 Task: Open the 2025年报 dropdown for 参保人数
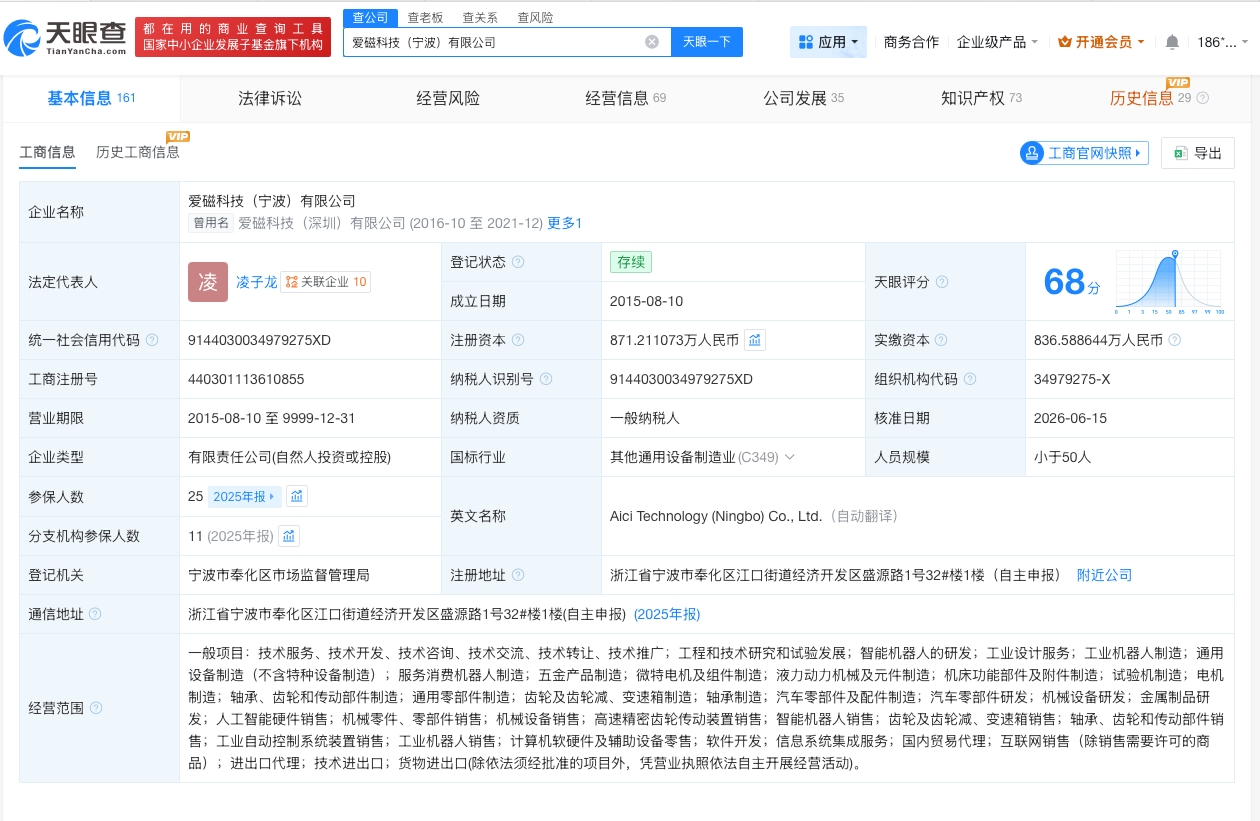pos(244,496)
